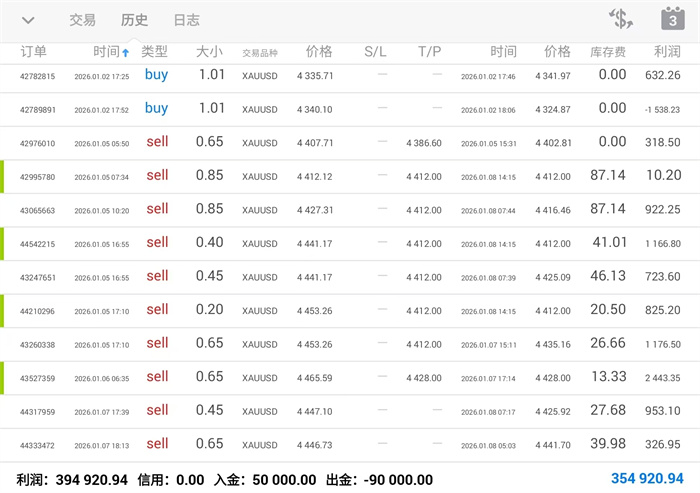Open the calendar date range icon

pyautogui.click(x=673, y=19)
